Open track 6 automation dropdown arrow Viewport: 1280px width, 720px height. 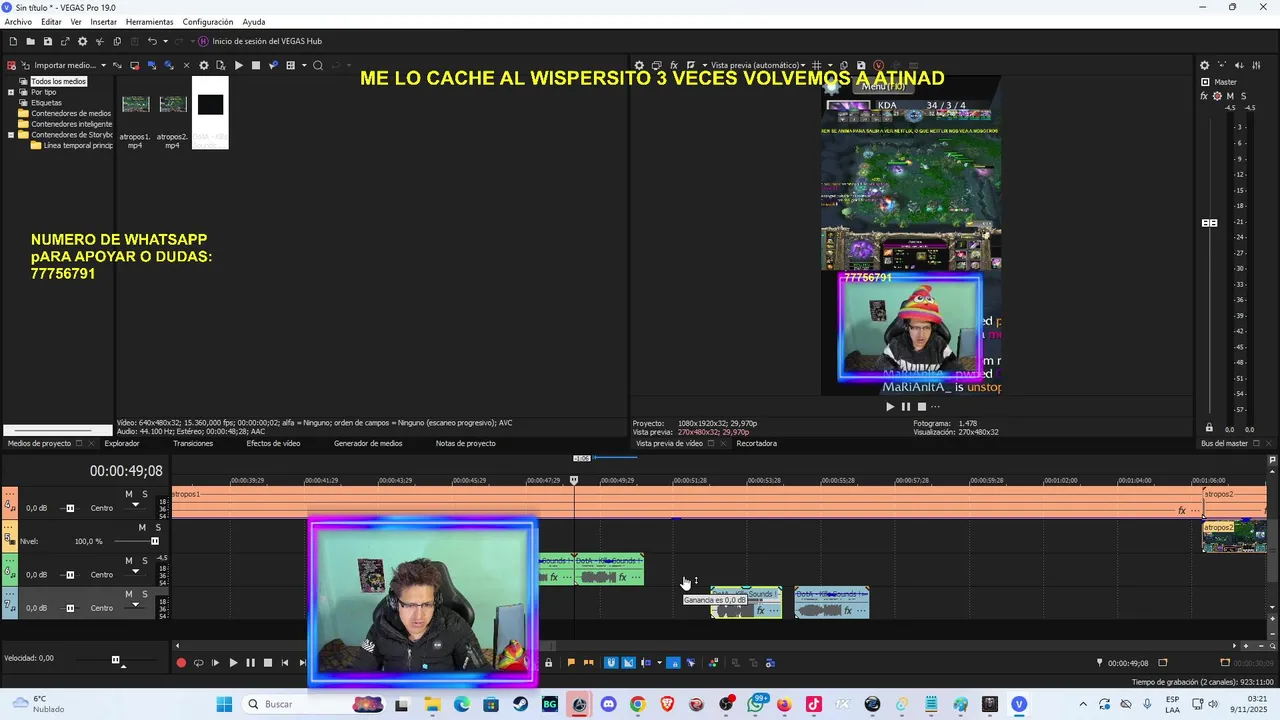136,573
